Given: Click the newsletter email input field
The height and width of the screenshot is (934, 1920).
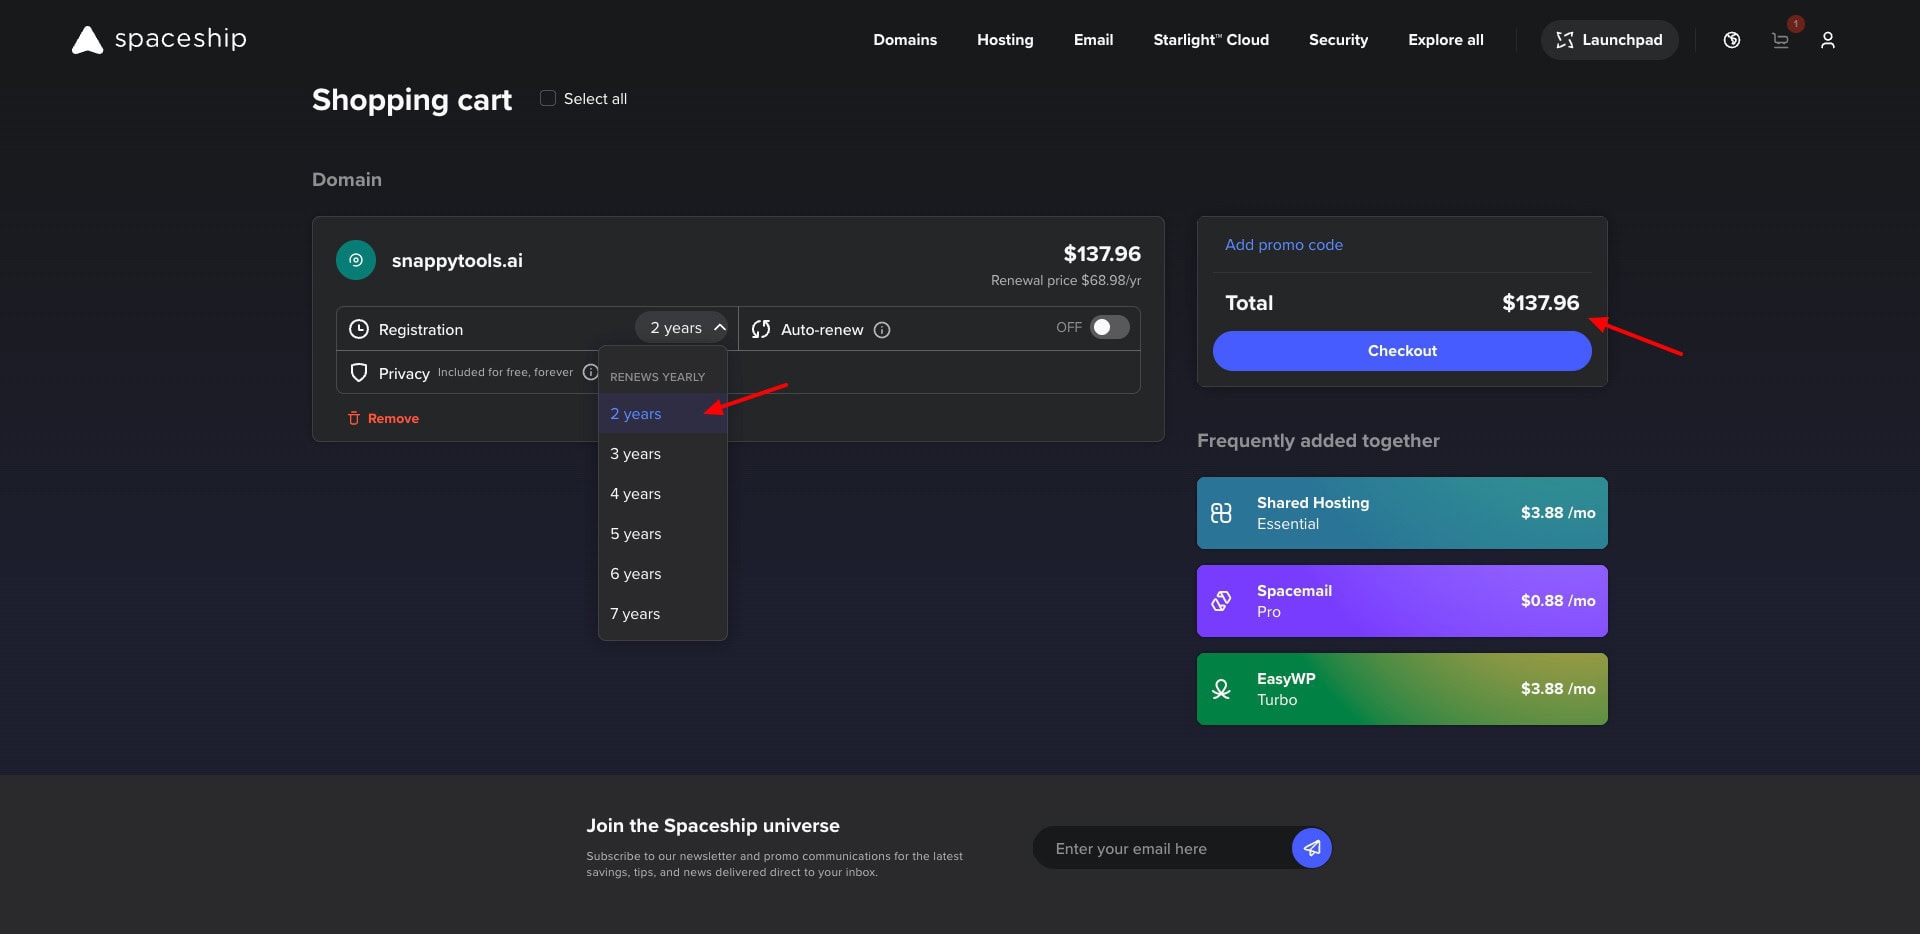Looking at the screenshot, I should pyautogui.click(x=1160, y=848).
